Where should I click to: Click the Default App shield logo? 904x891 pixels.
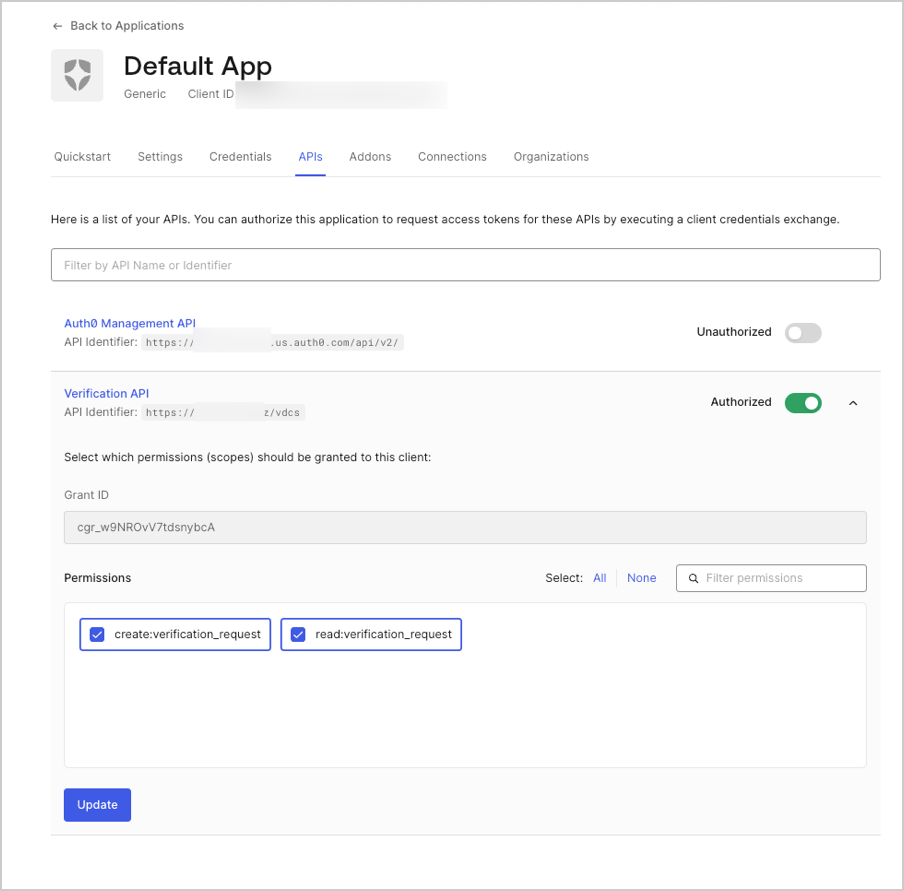coord(77,75)
